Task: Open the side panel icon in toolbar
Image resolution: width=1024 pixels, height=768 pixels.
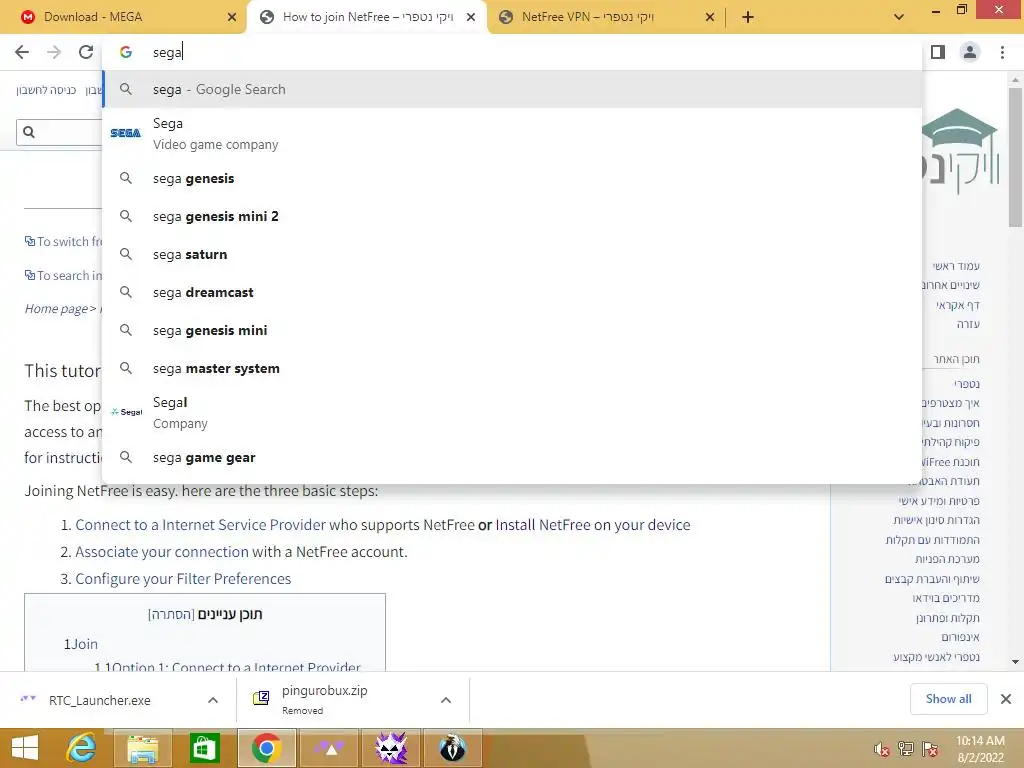Action: point(938,52)
